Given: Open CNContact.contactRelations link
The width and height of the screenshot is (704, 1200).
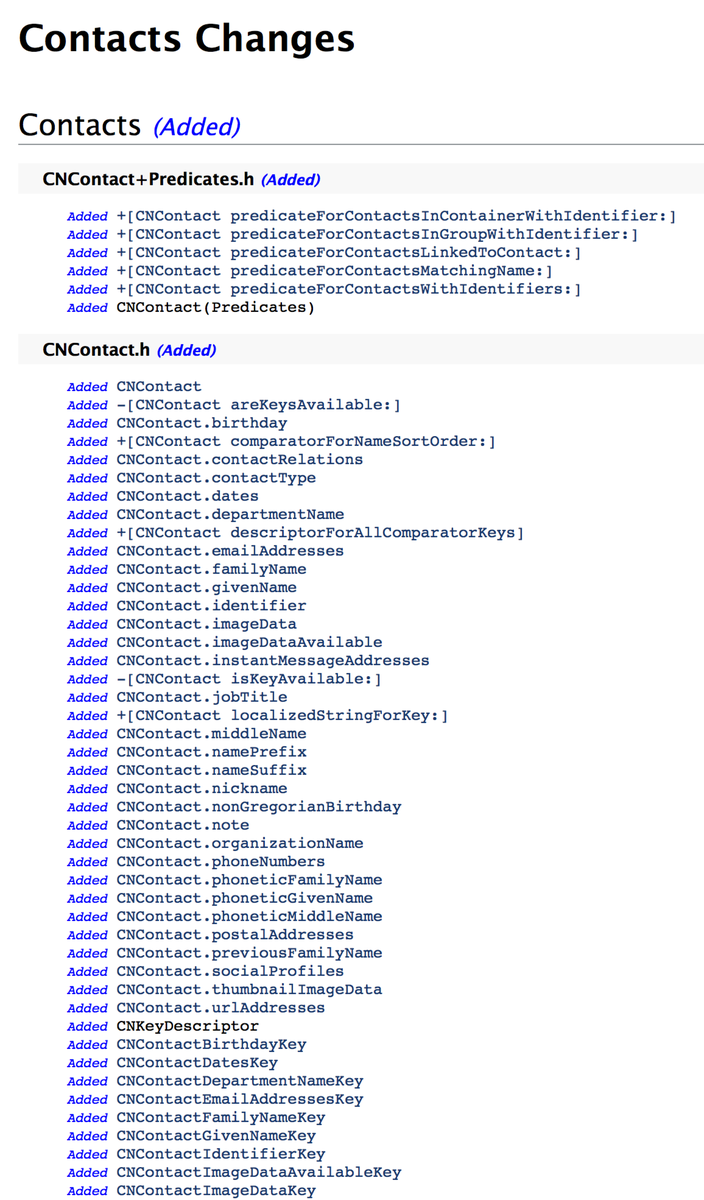Looking at the screenshot, I should [x=239, y=459].
